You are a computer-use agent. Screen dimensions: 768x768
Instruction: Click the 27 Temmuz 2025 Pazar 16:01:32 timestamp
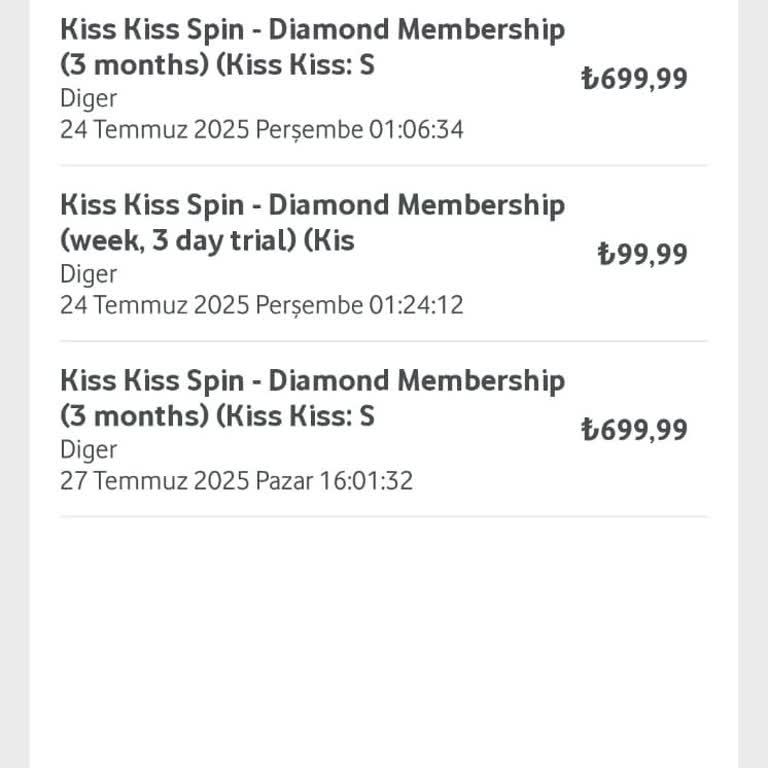(236, 481)
